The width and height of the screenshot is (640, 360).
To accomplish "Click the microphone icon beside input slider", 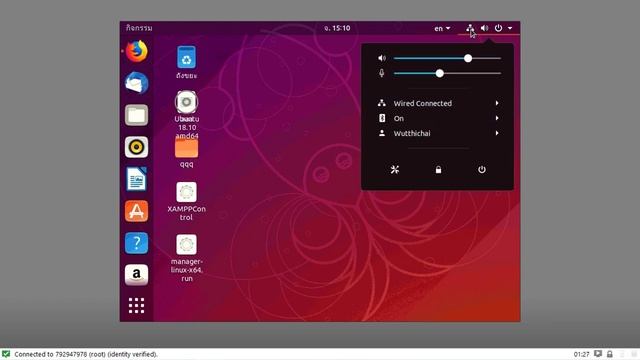I will (x=382, y=73).
